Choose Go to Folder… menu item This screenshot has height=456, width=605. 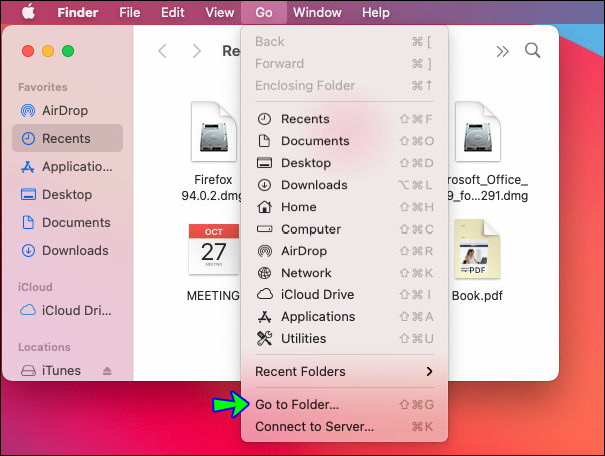pos(345,405)
